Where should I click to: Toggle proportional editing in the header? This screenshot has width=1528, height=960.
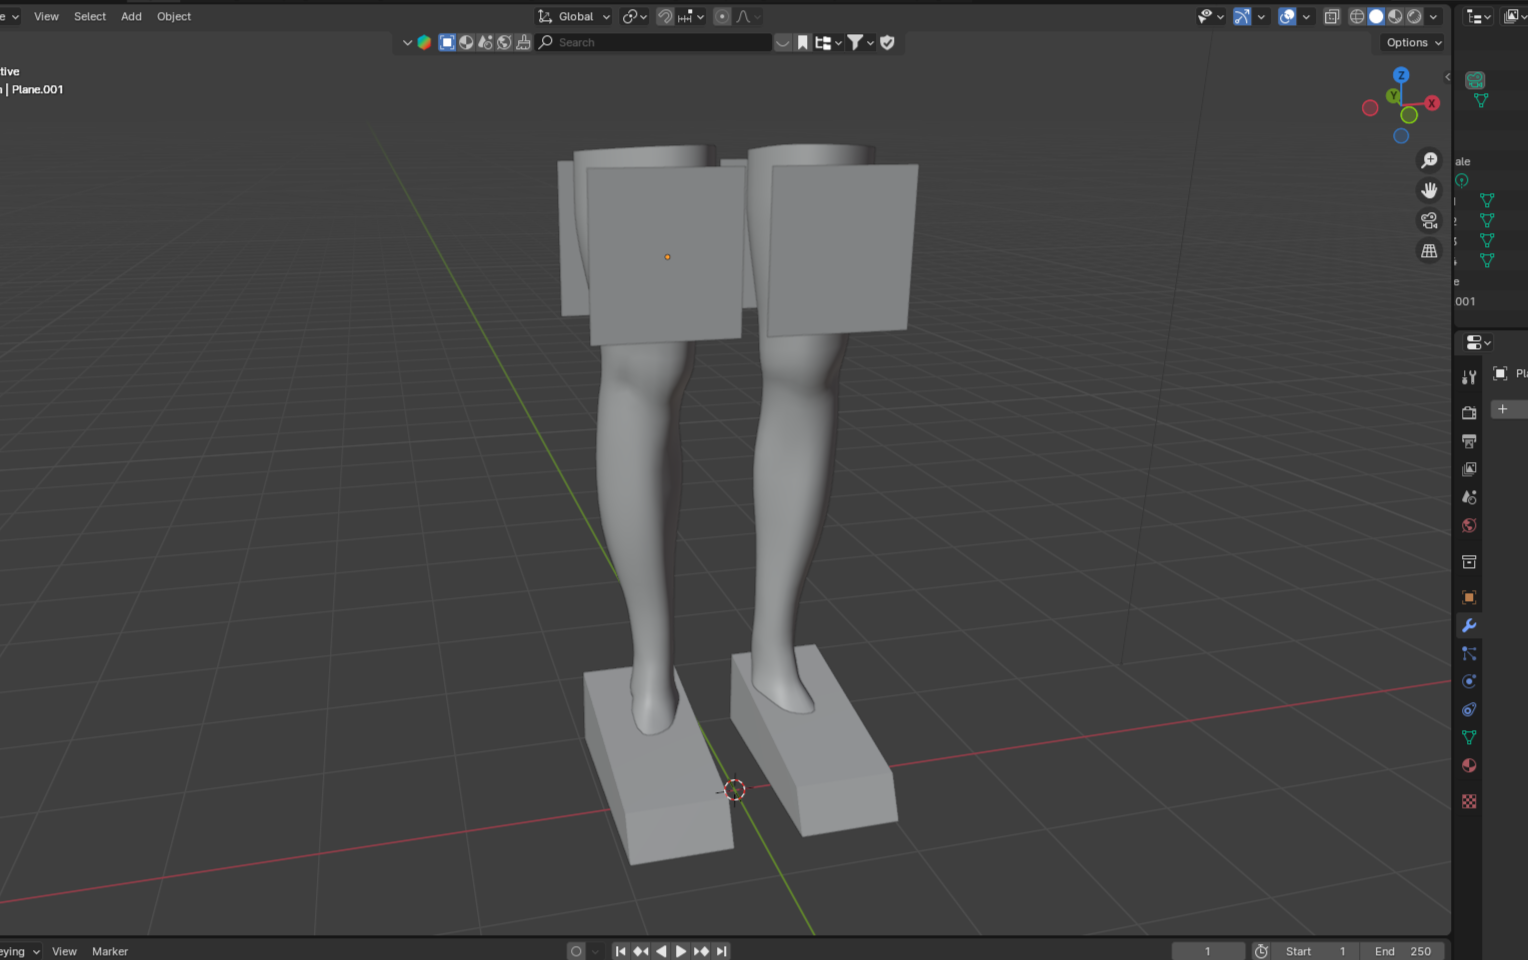click(722, 16)
